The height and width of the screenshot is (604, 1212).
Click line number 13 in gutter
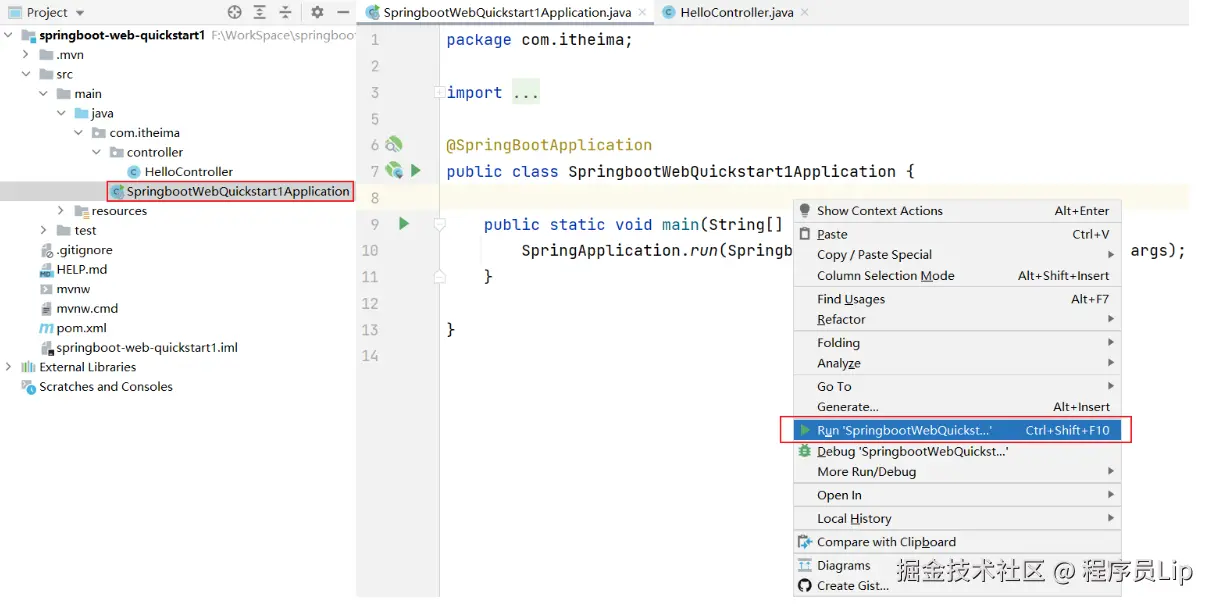[371, 330]
